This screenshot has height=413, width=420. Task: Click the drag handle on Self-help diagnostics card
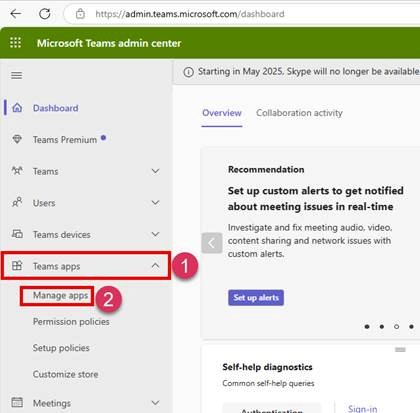400,349
